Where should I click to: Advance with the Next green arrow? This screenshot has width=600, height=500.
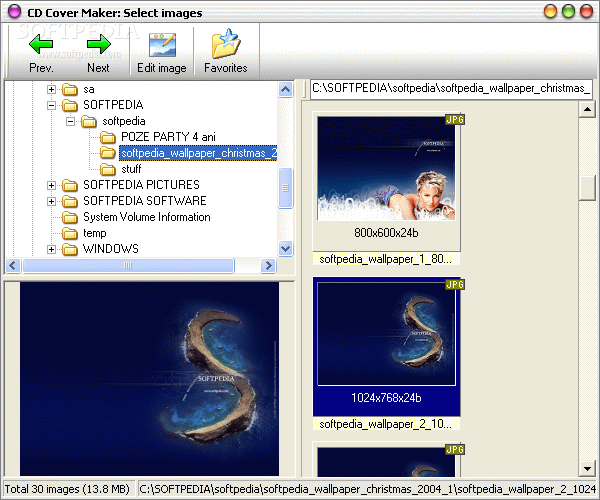98,44
